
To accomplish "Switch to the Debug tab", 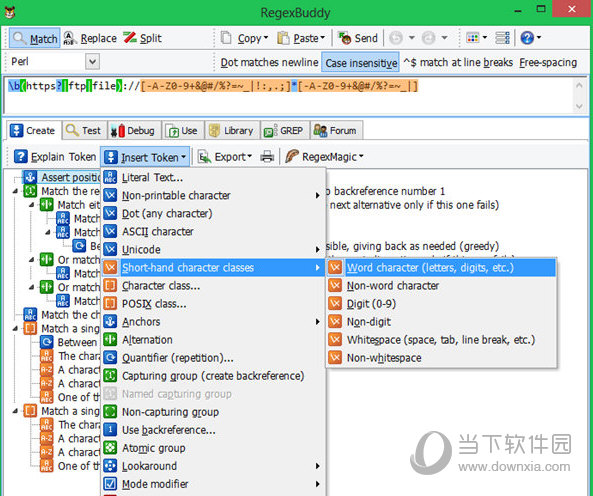I will tap(134, 131).
